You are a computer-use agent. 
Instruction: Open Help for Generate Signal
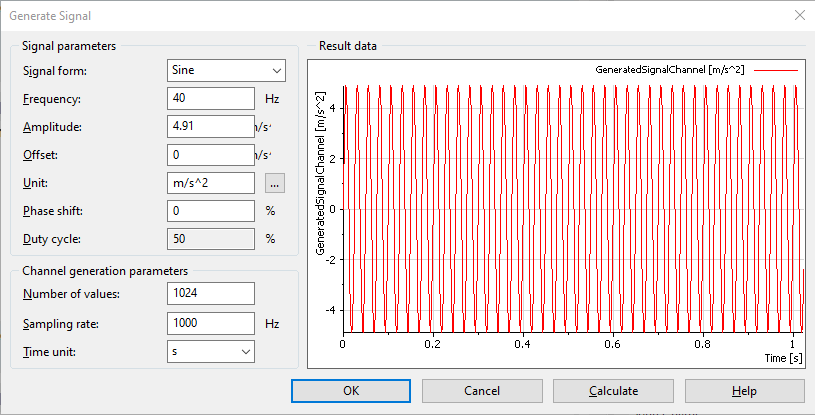744,391
